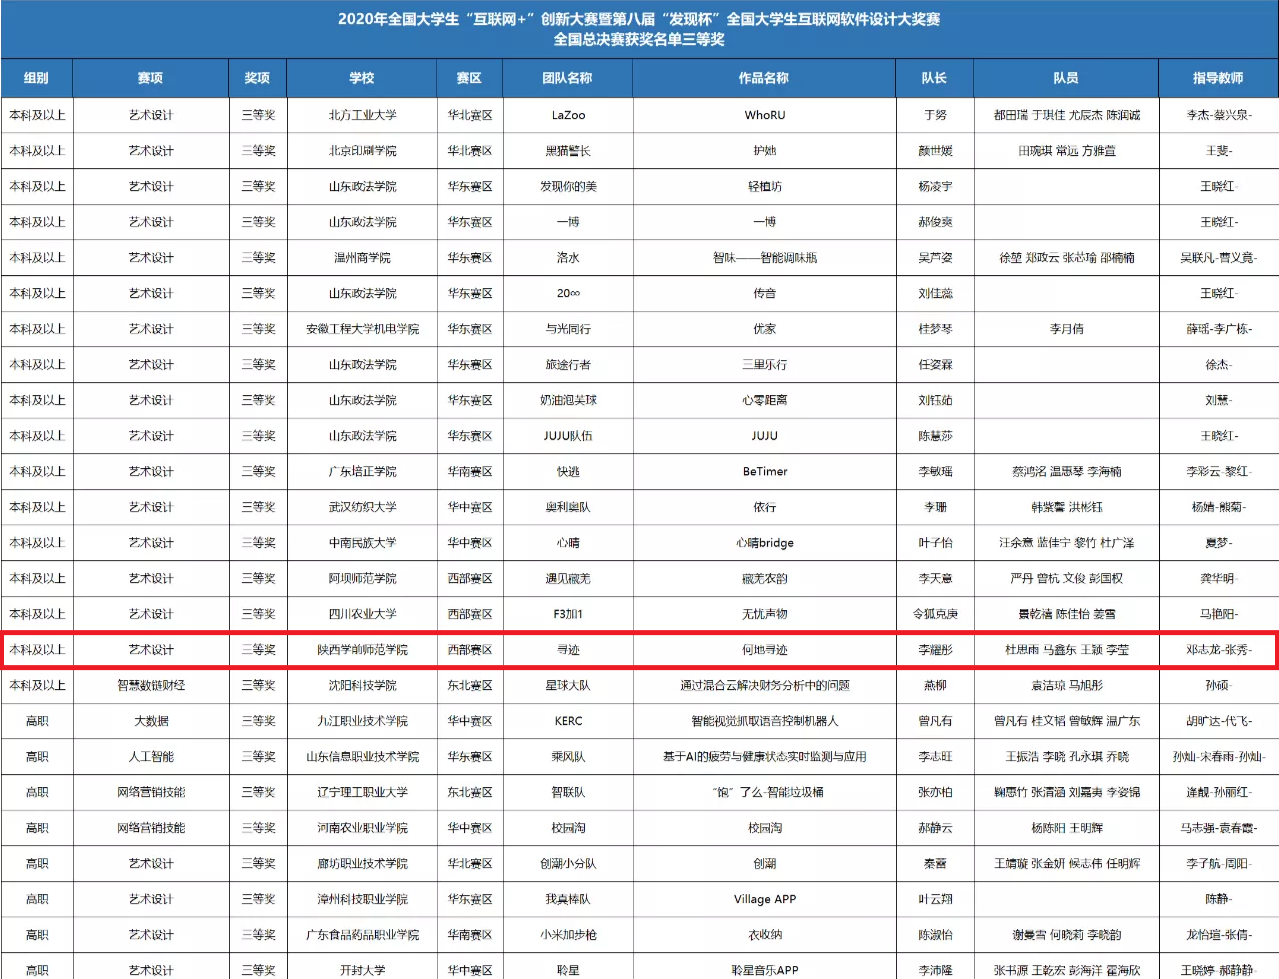Viewport: 1279px width, 979px height.
Task: Click the 指导教师 column header
Action: coord(1218,78)
